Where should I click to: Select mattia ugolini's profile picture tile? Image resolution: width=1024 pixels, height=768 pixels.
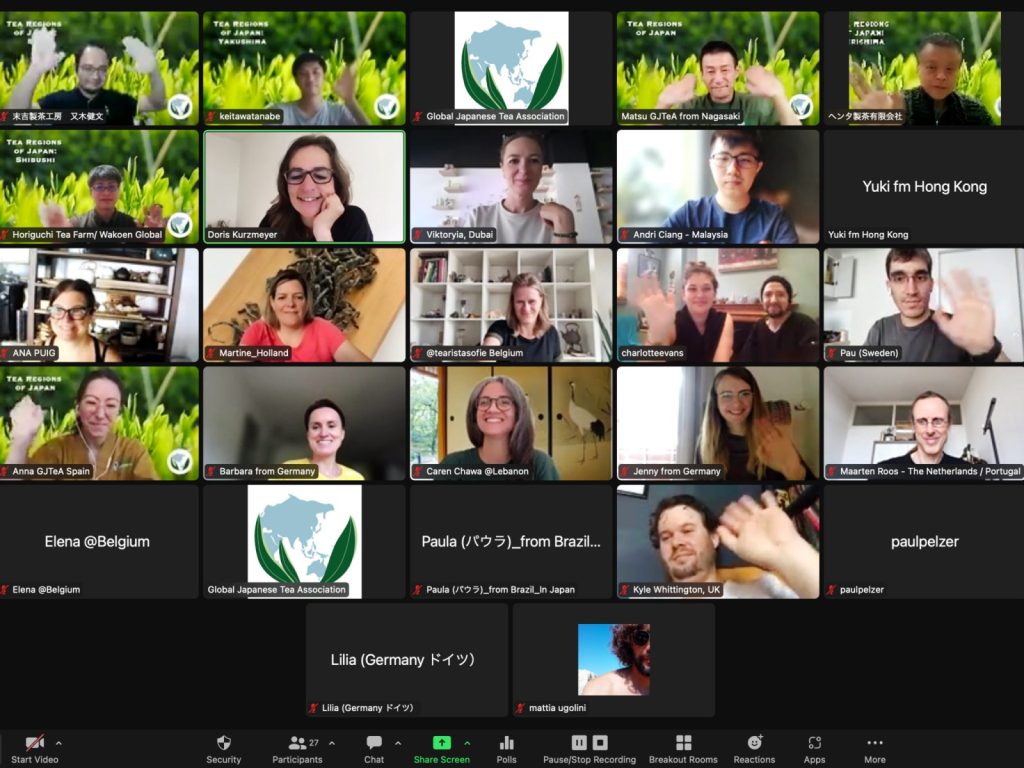pyautogui.click(x=614, y=659)
